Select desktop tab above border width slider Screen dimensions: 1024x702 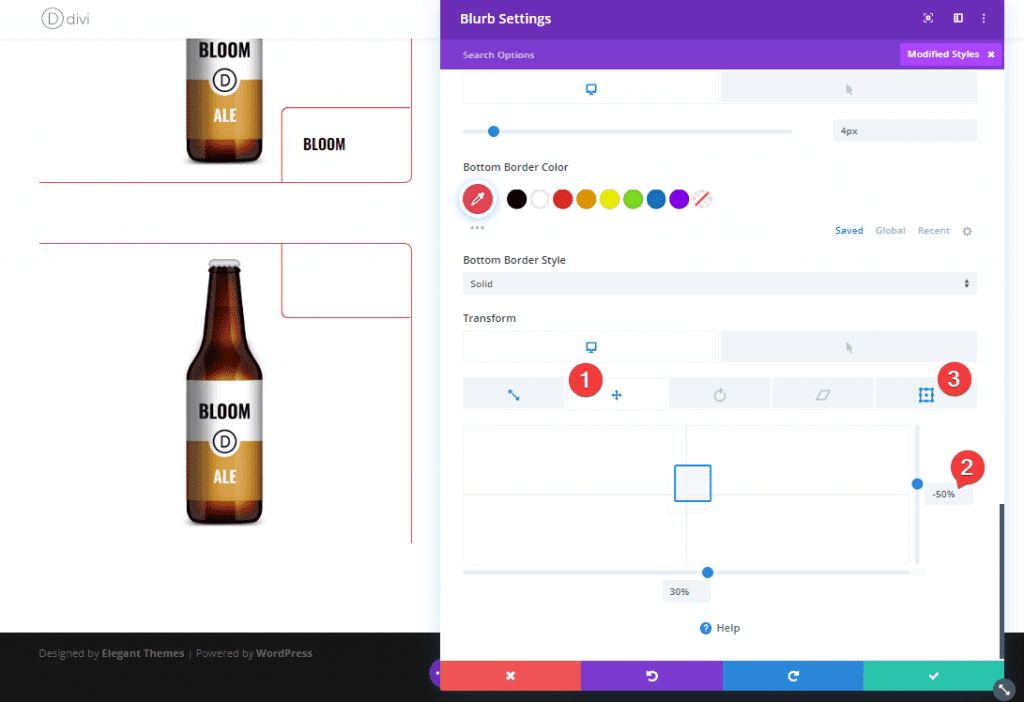[x=590, y=89]
